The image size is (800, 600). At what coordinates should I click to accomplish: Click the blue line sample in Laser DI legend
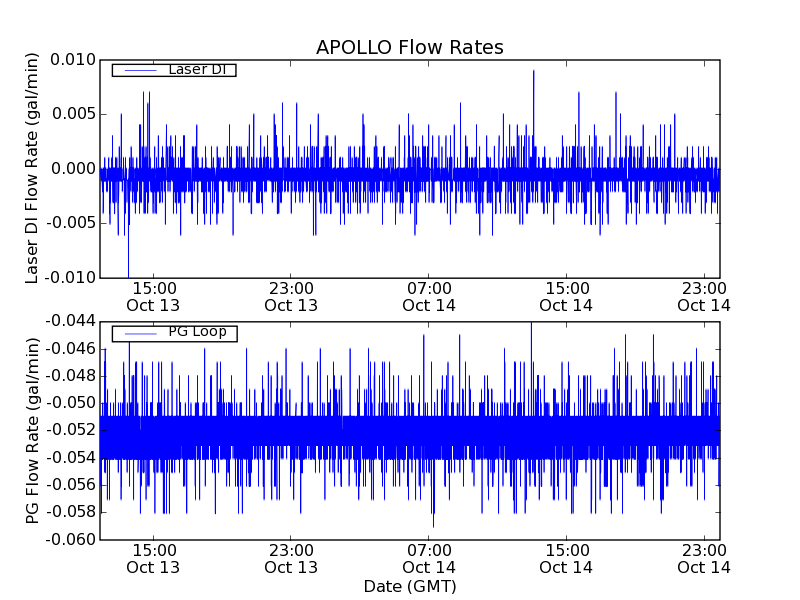click(139, 70)
